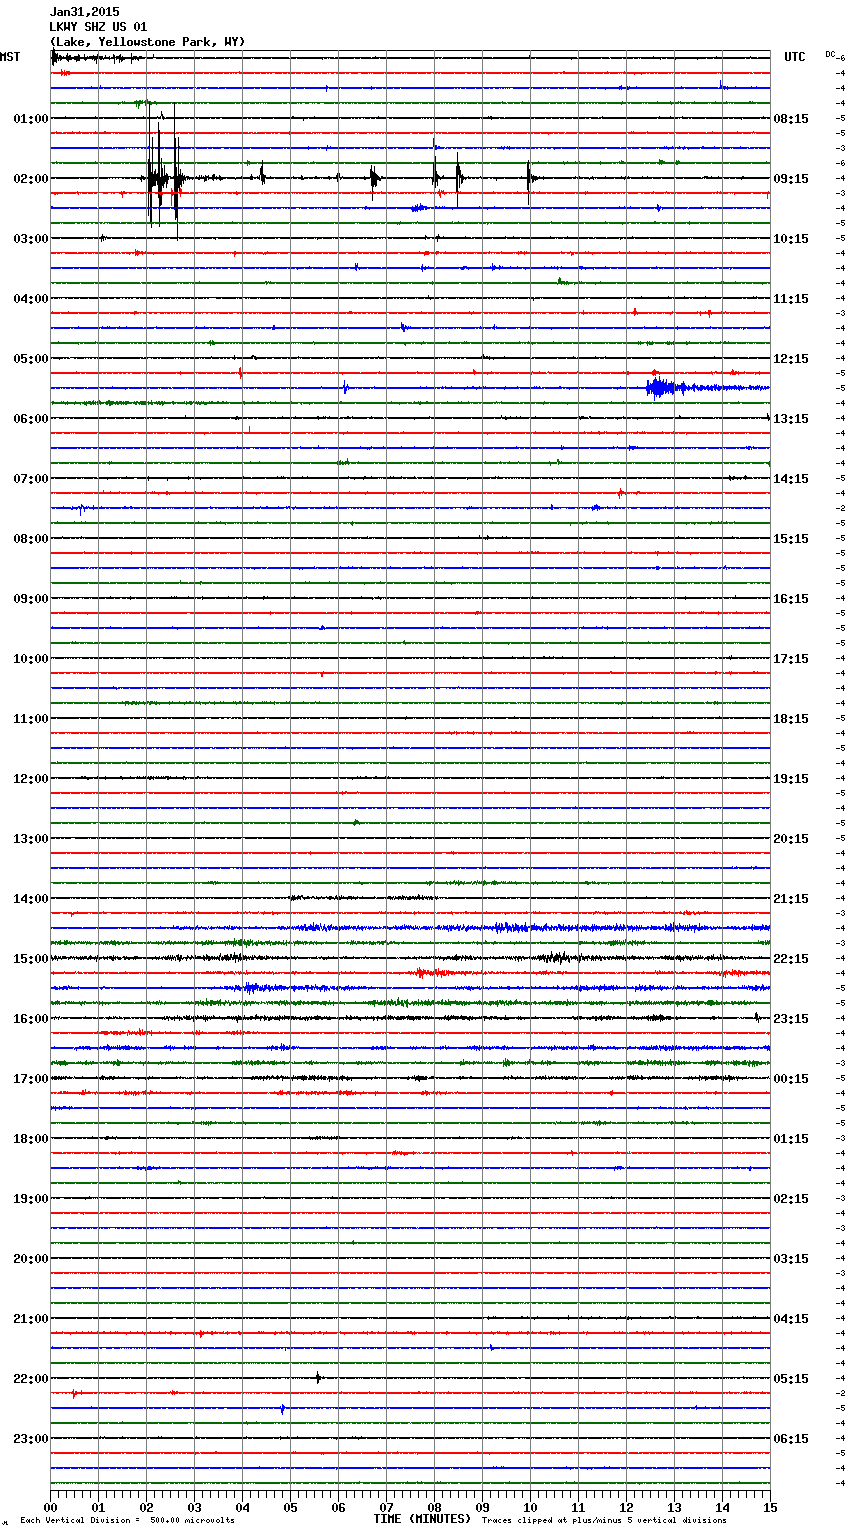850x1534 pixels.
Task: Click the 12:15 UTC time label
Action: click(791, 359)
